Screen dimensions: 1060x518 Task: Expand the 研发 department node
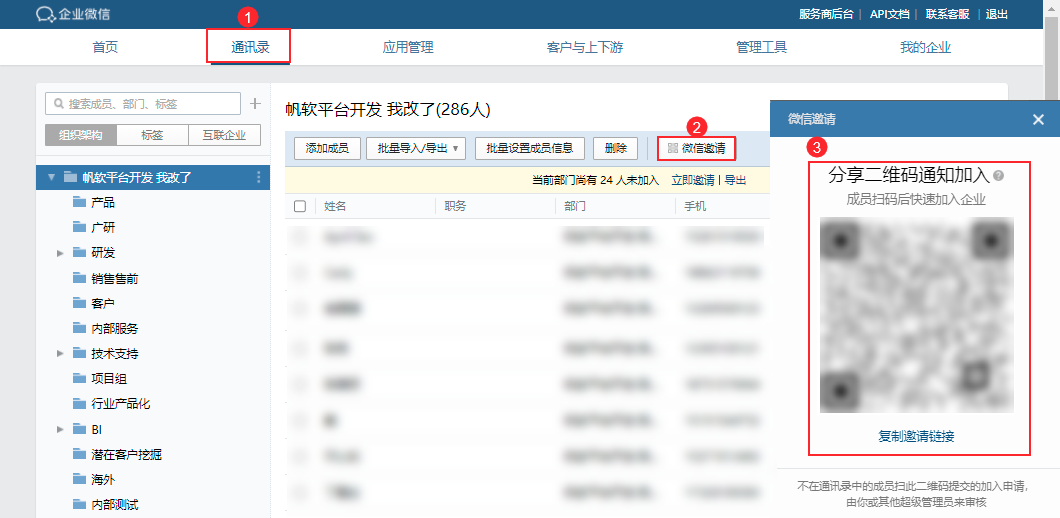pyautogui.click(x=60, y=253)
